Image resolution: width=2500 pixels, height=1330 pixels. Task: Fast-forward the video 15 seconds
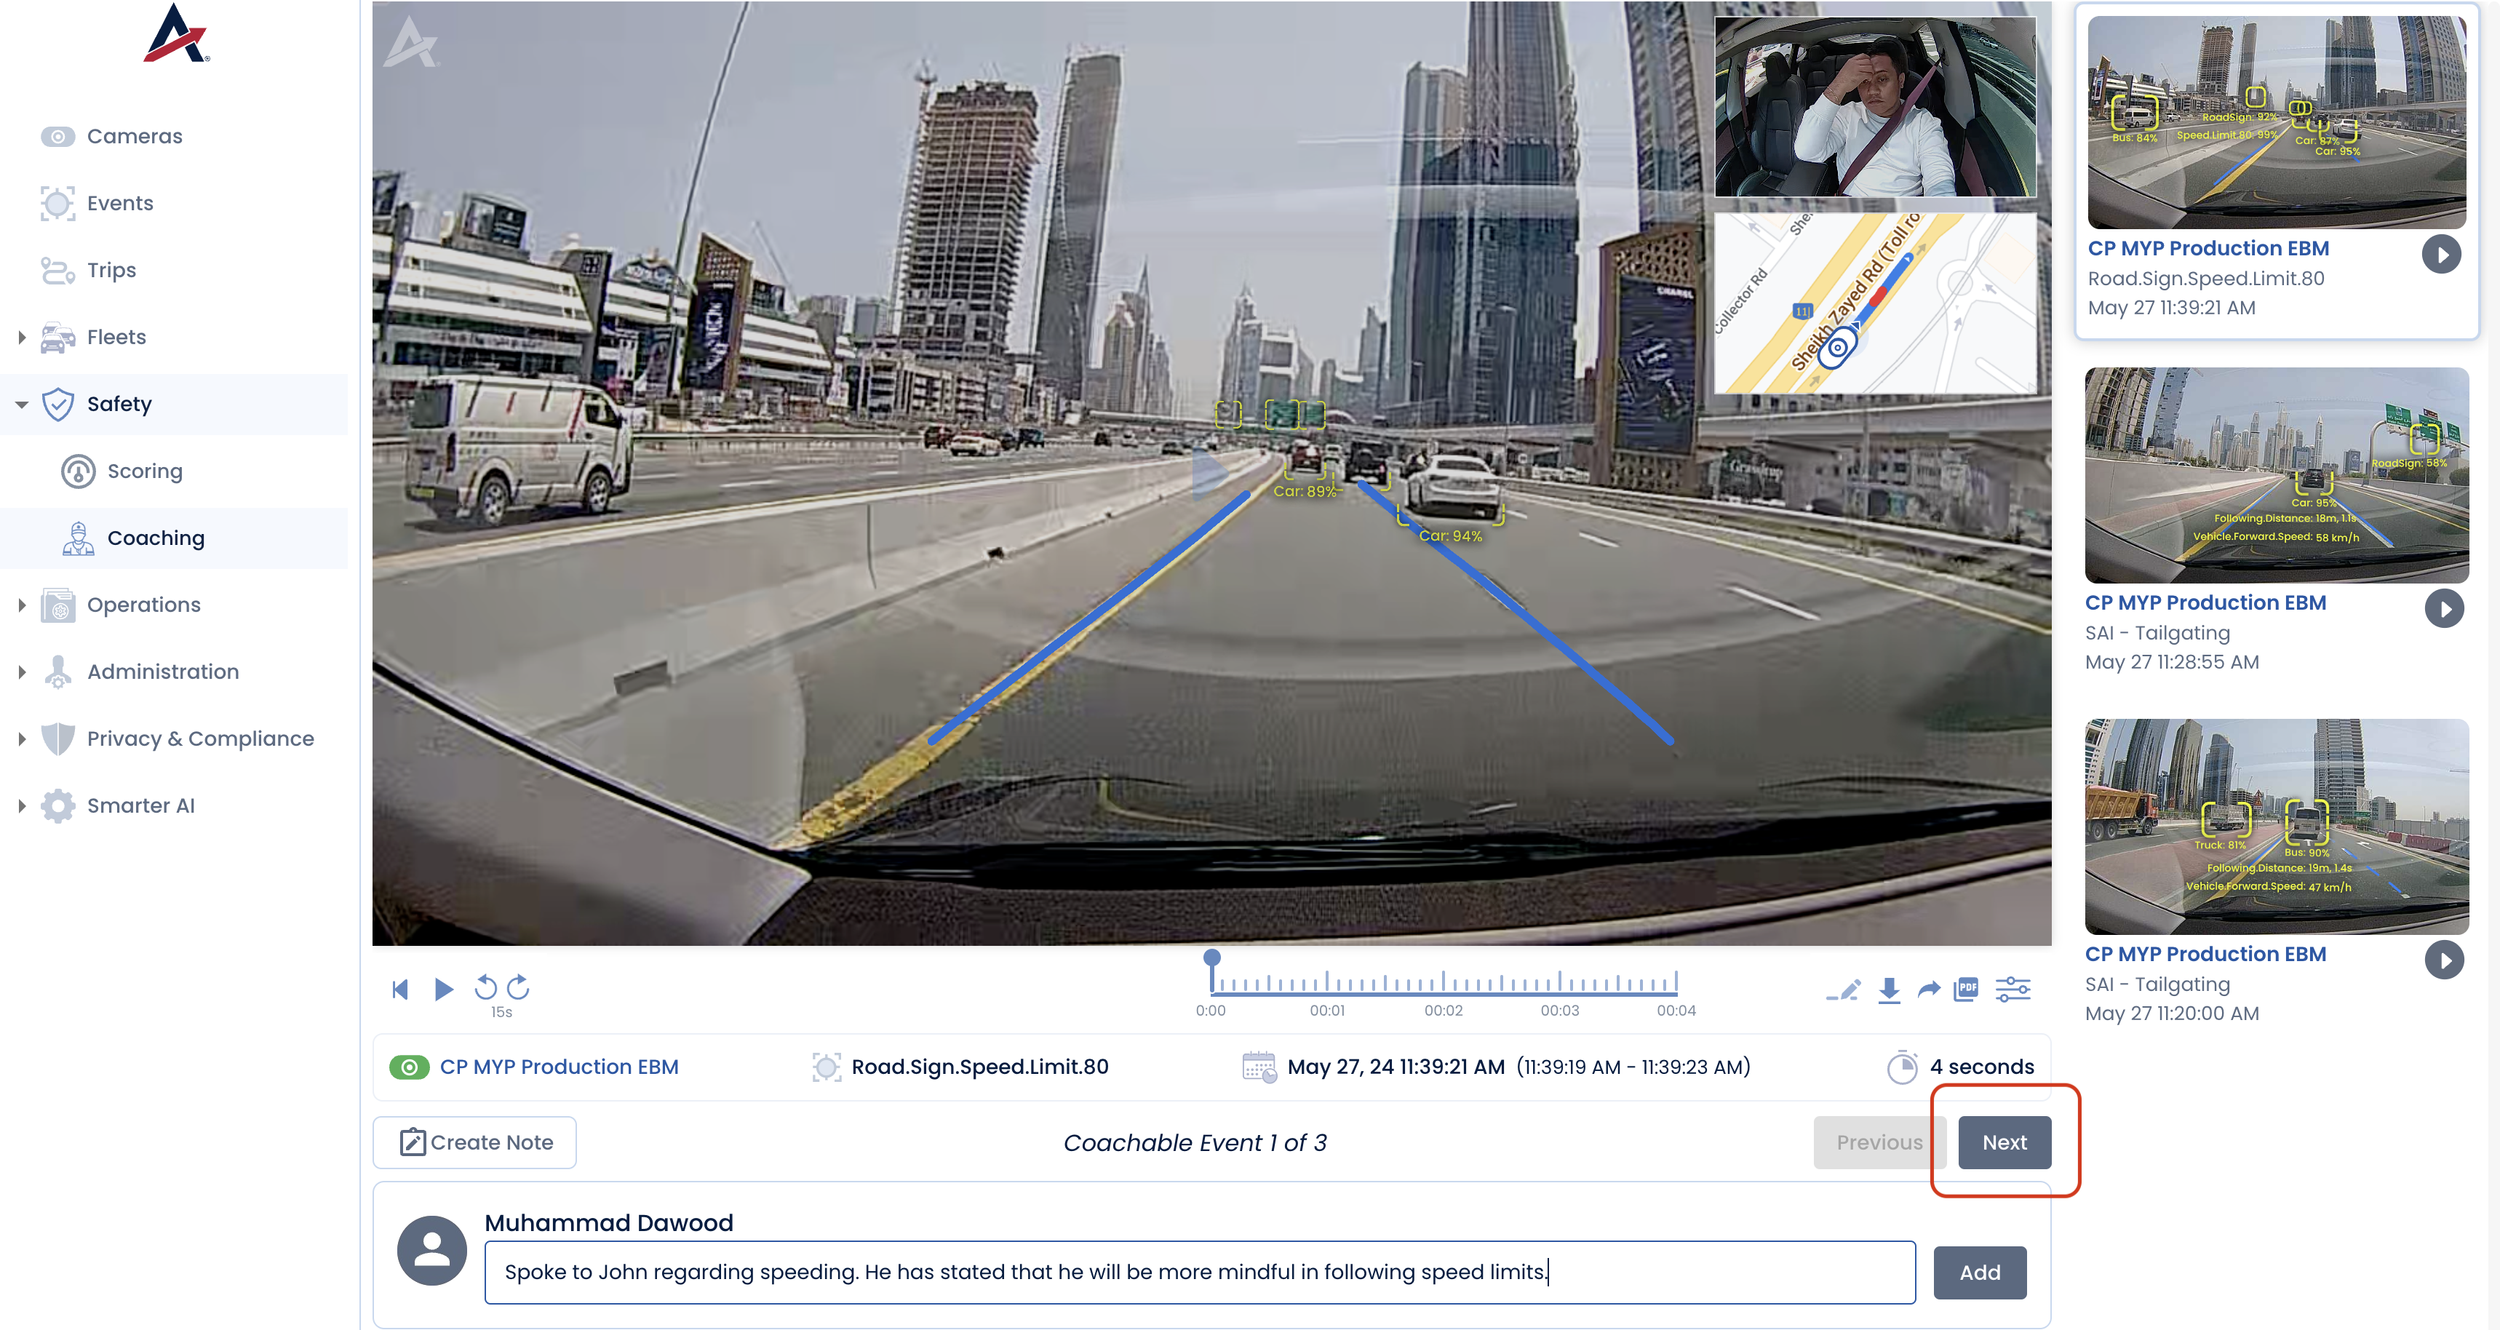tap(518, 988)
